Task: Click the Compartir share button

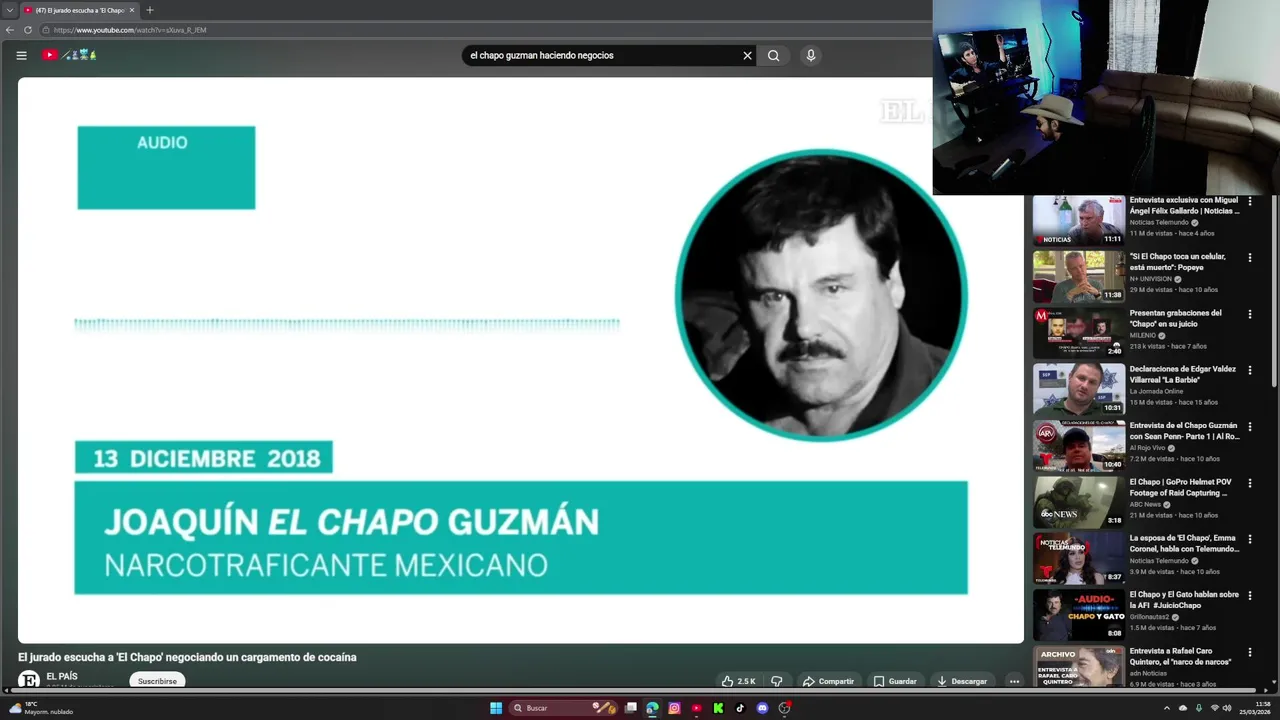Action: tap(828, 681)
